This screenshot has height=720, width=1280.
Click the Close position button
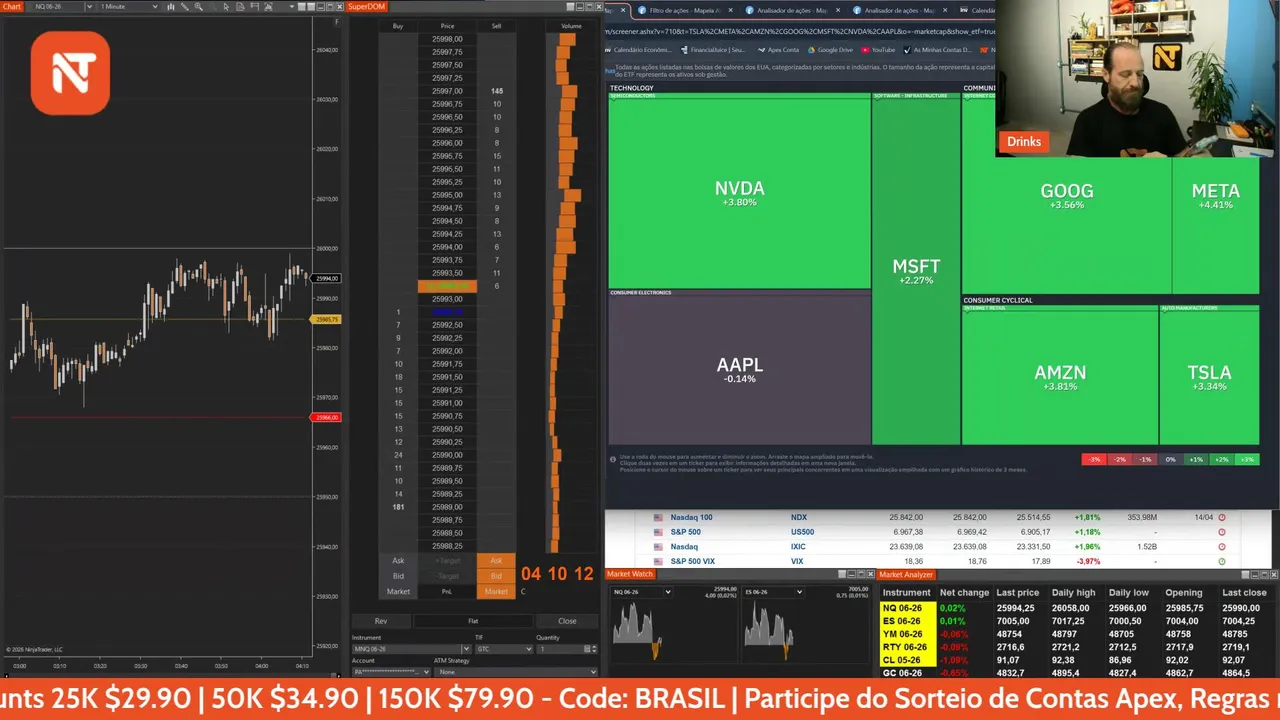point(567,621)
